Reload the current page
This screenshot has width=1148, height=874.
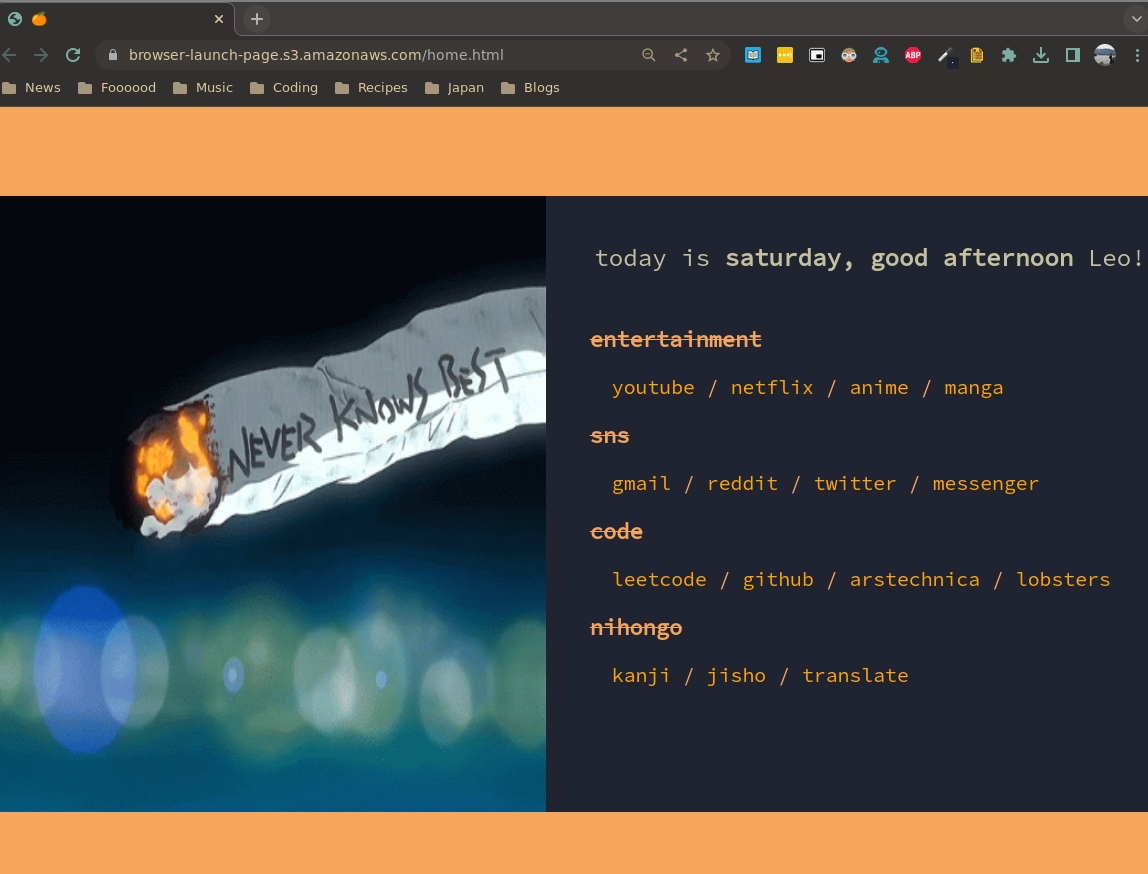[x=73, y=55]
